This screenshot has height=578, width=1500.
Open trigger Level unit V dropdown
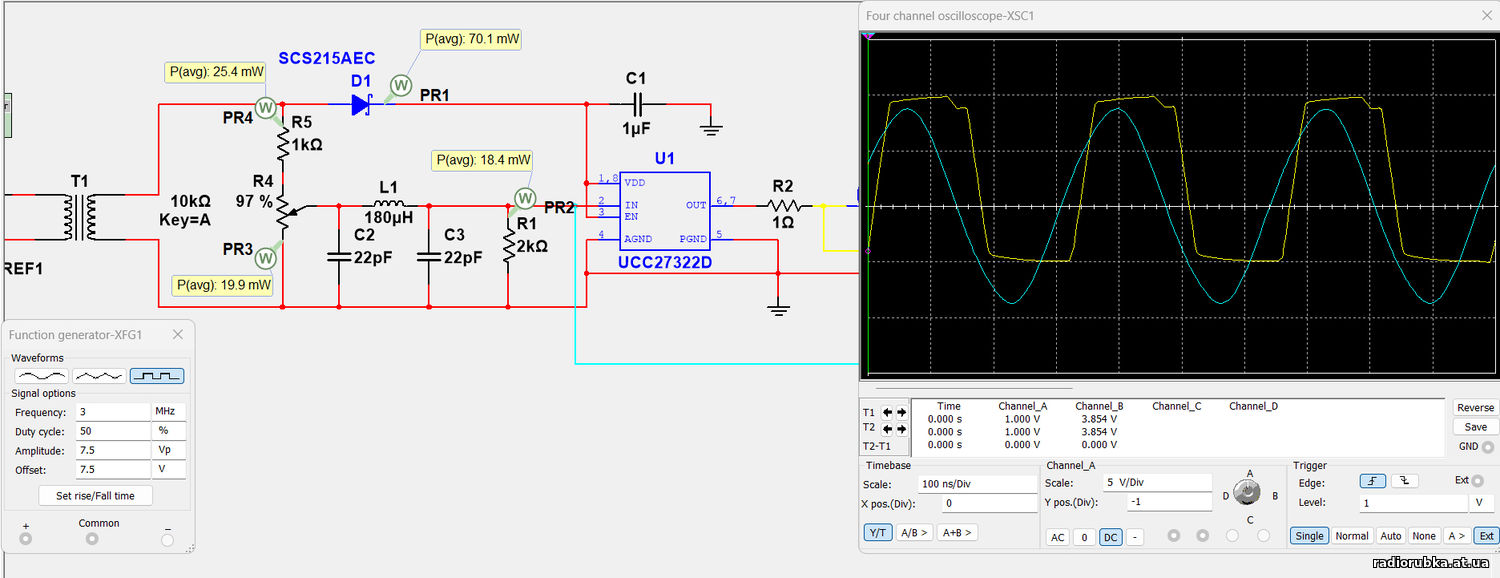(x=1483, y=503)
